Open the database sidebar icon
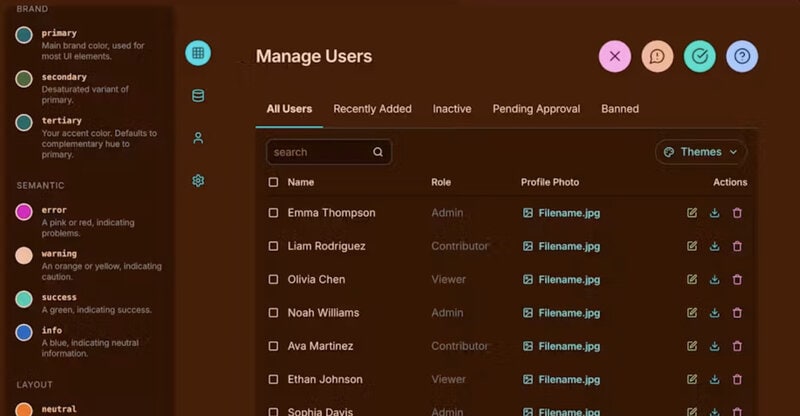 198,95
